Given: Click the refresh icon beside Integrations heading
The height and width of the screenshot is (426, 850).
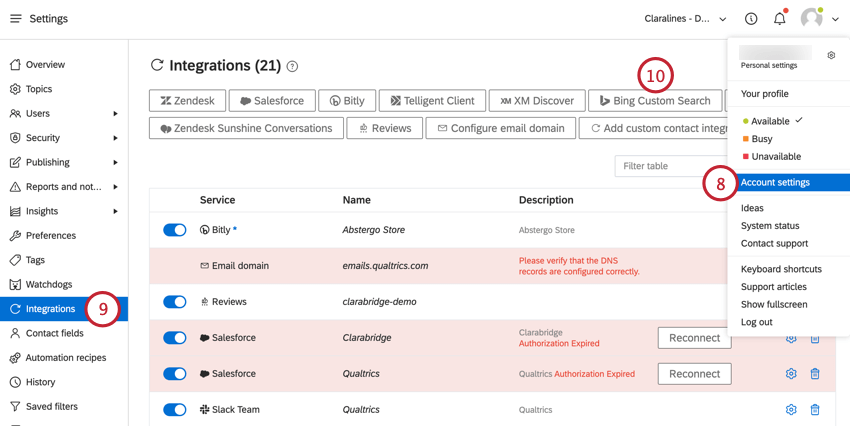Looking at the screenshot, I should coord(157,66).
